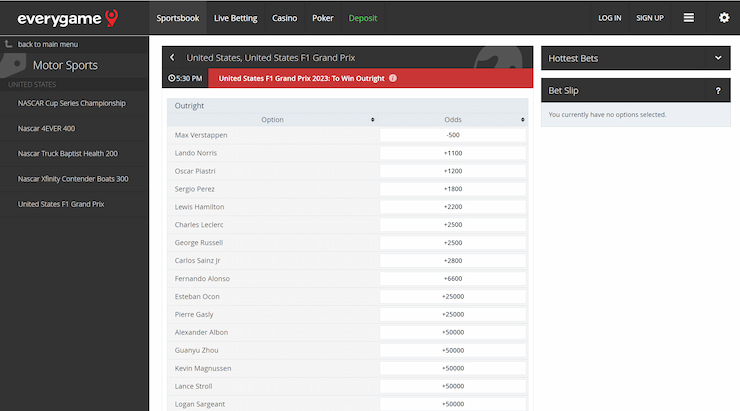This screenshot has width=740, height=411.
Task: Click the Fernando Alonso name
Action: [202, 278]
